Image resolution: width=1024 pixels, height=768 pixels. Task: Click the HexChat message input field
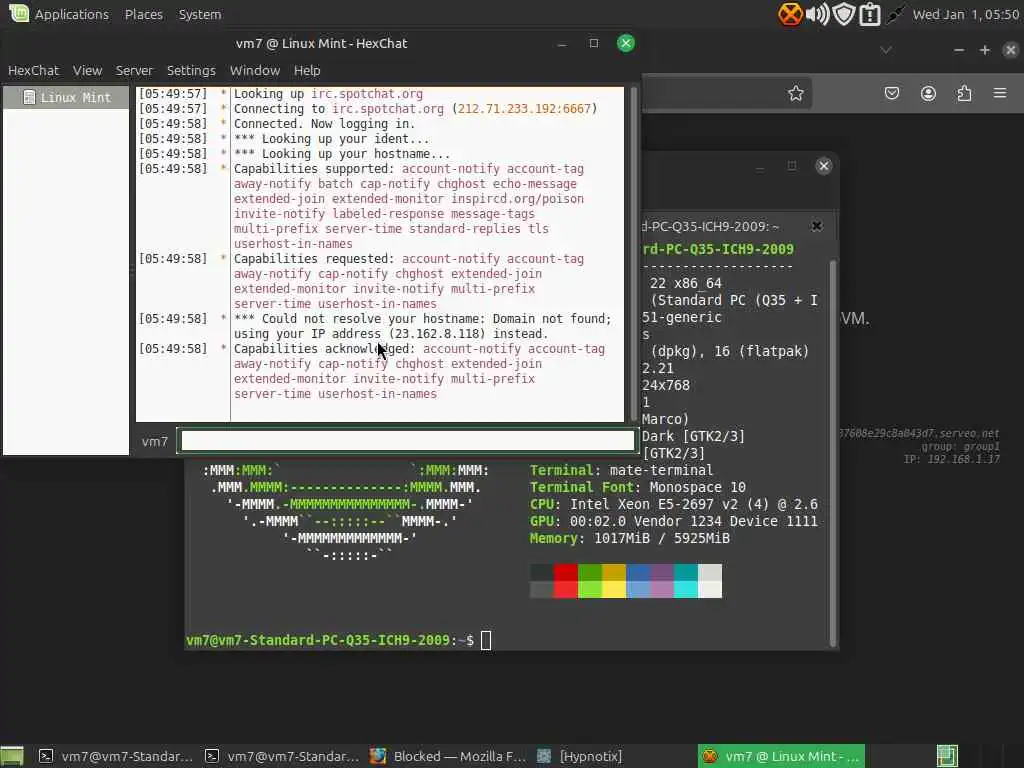408,441
